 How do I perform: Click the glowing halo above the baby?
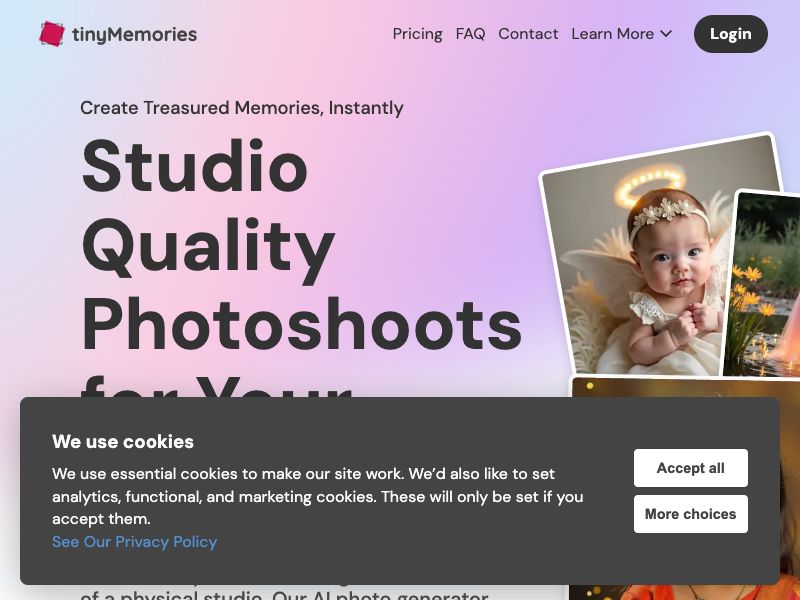(650, 187)
